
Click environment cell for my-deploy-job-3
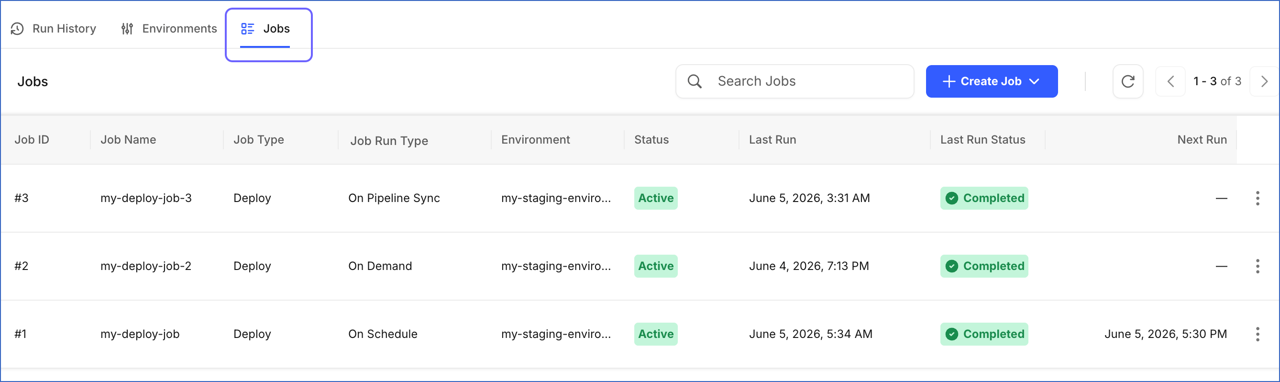coord(556,198)
